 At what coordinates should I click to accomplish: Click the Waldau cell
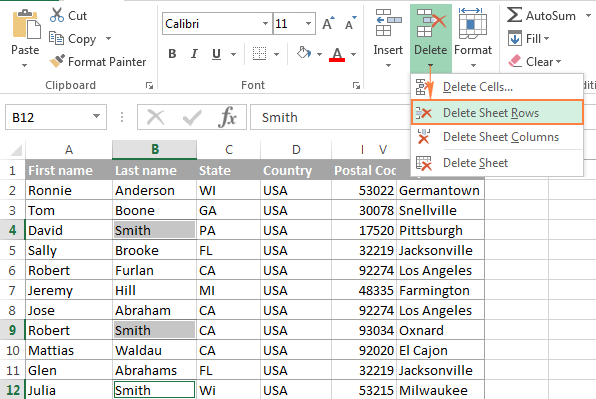[154, 350]
